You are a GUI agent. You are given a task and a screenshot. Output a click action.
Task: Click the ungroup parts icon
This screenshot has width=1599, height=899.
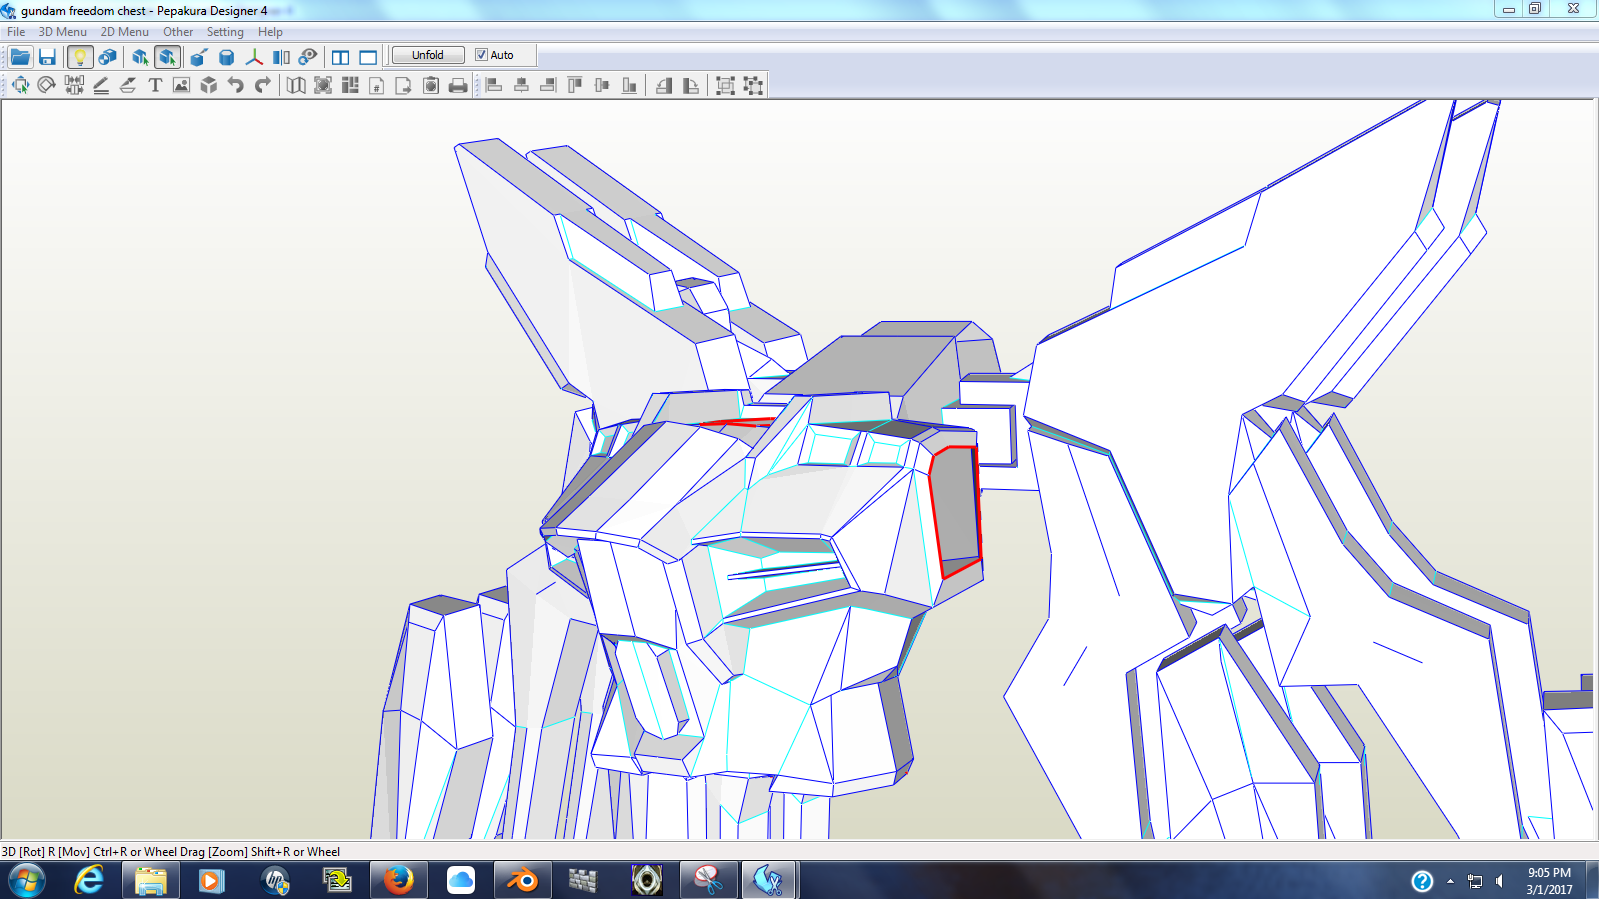point(753,85)
